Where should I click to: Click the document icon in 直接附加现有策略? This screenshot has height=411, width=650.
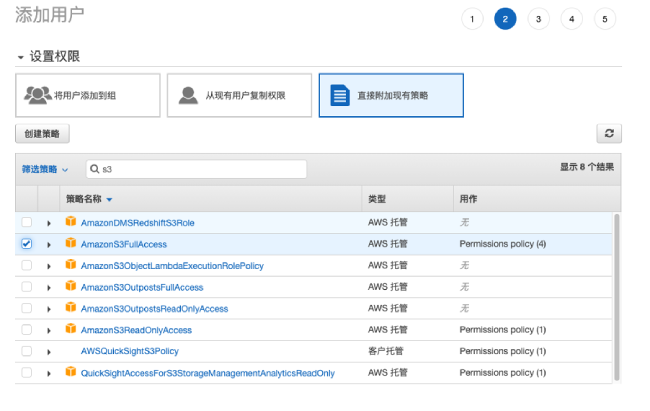click(x=340, y=95)
